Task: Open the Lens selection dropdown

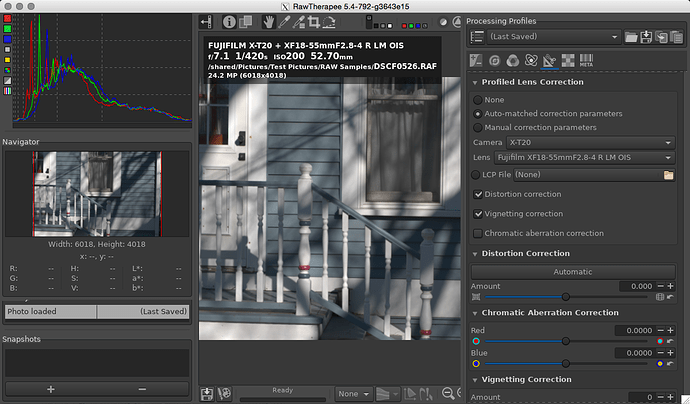Action: tap(584, 158)
